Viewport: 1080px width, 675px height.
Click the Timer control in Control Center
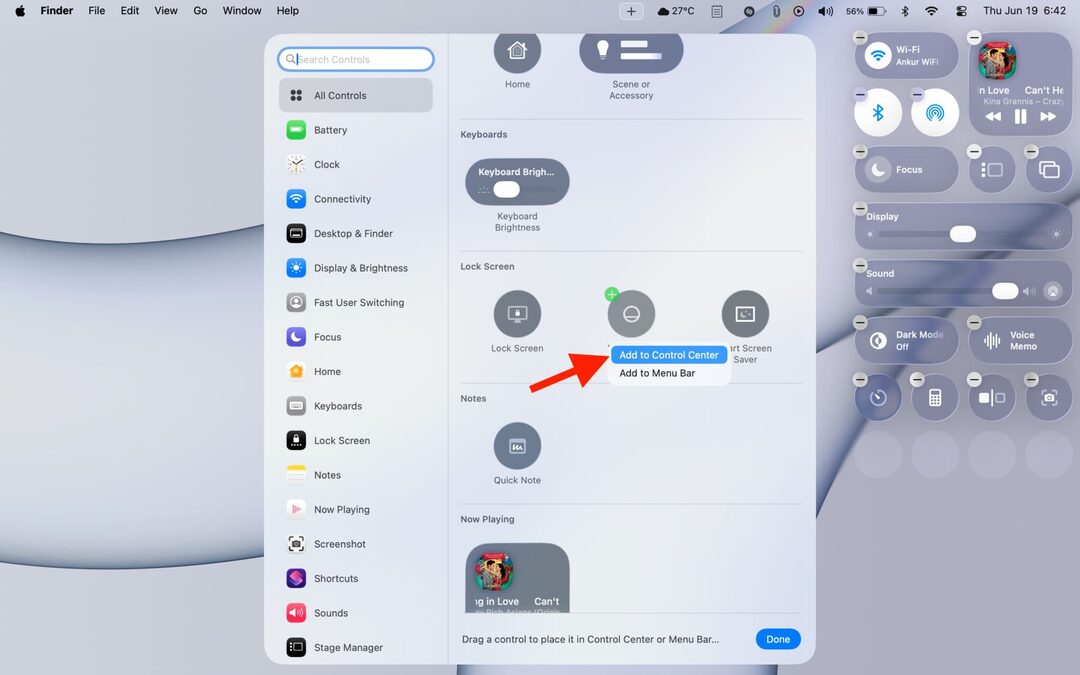click(878, 397)
